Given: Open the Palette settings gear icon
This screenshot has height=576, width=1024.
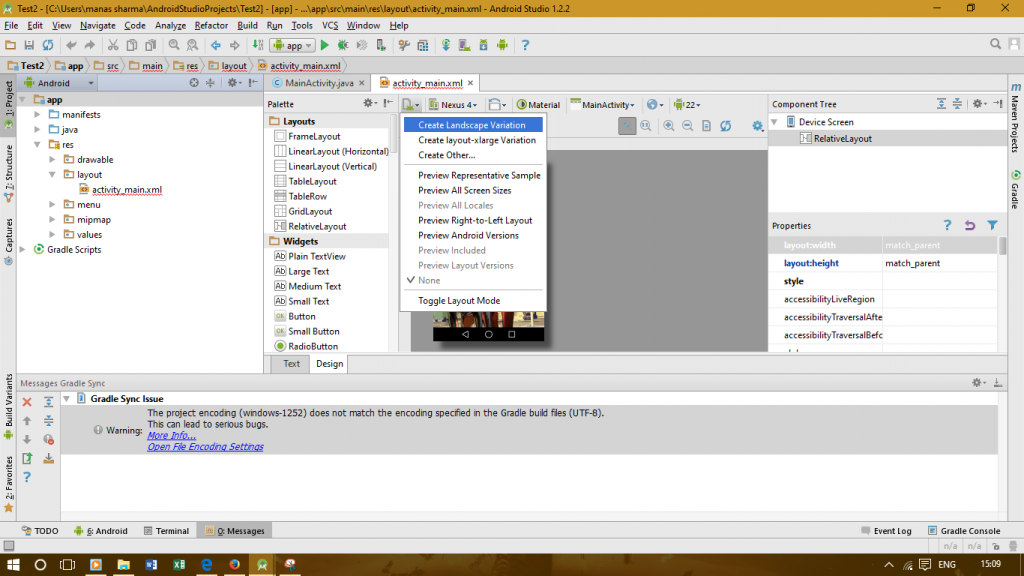Looking at the screenshot, I should tap(367, 104).
